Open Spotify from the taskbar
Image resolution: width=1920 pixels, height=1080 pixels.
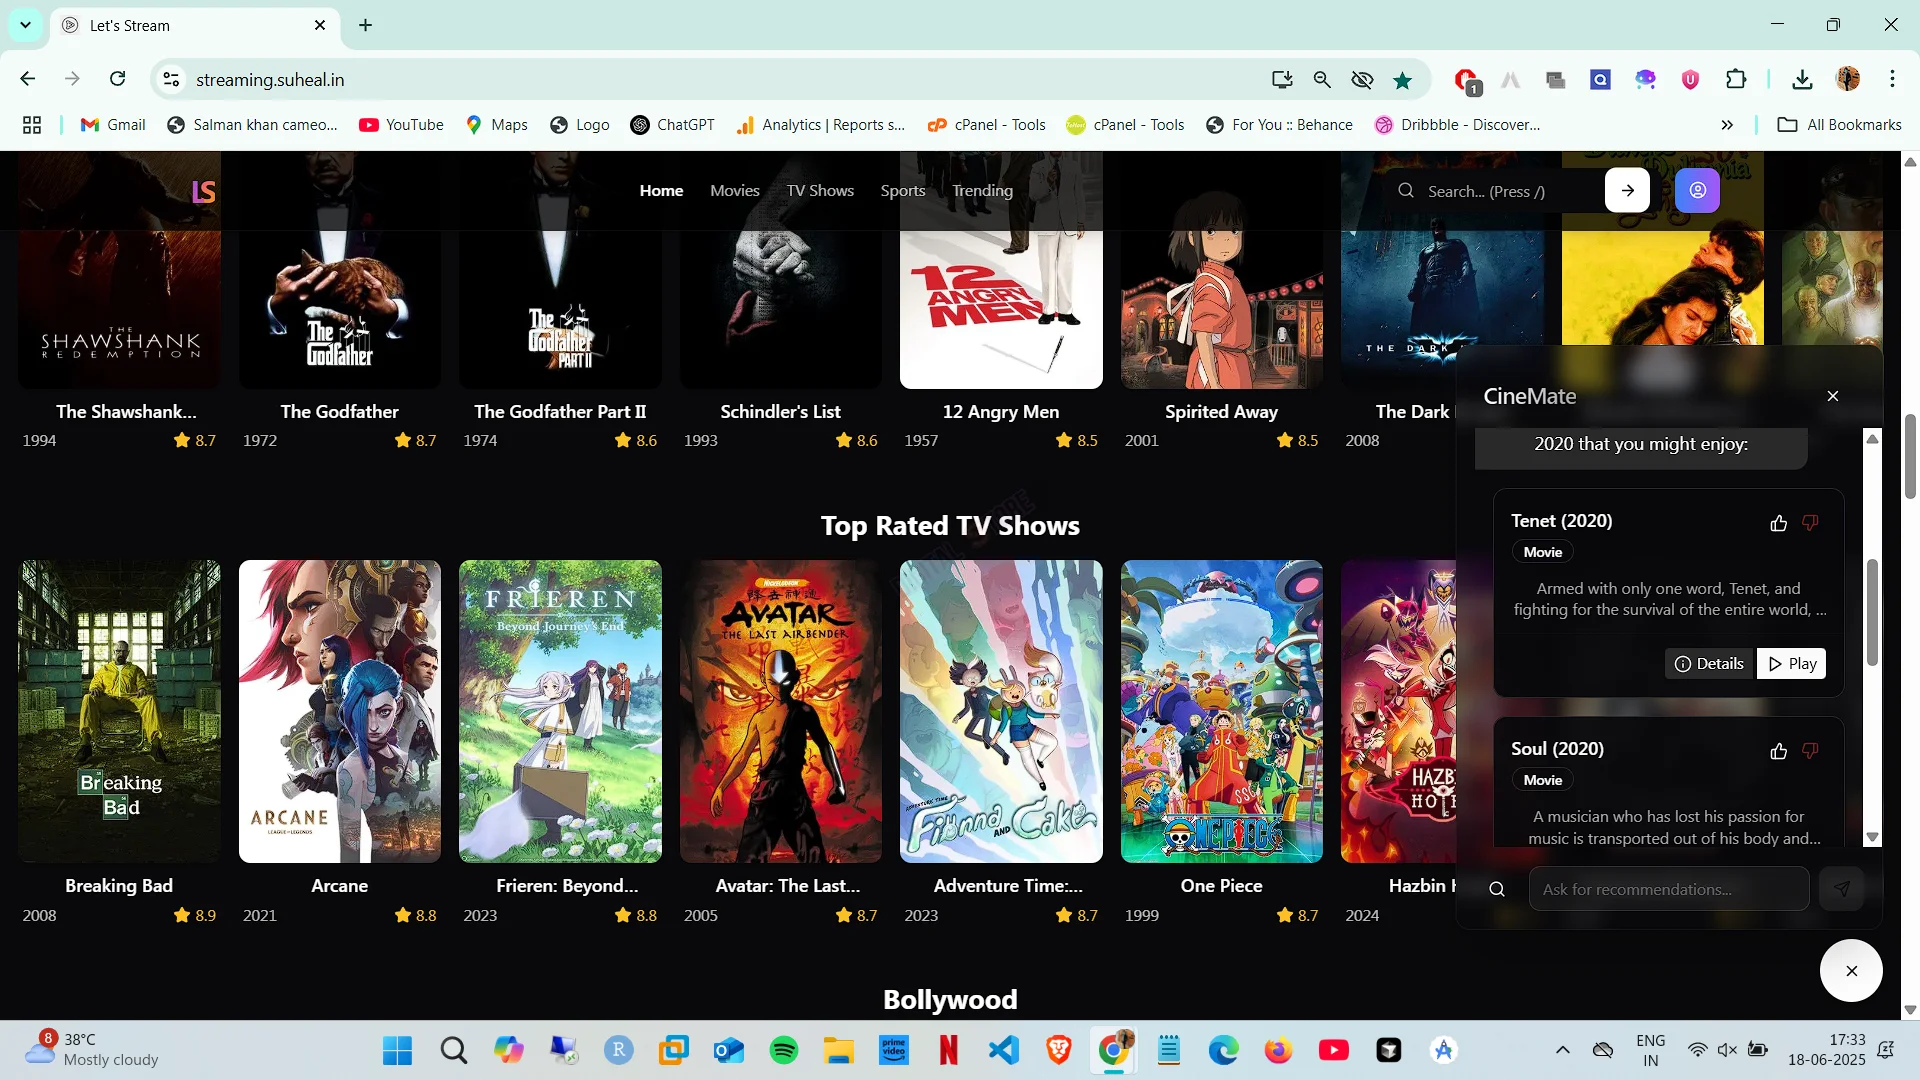[x=784, y=1050]
